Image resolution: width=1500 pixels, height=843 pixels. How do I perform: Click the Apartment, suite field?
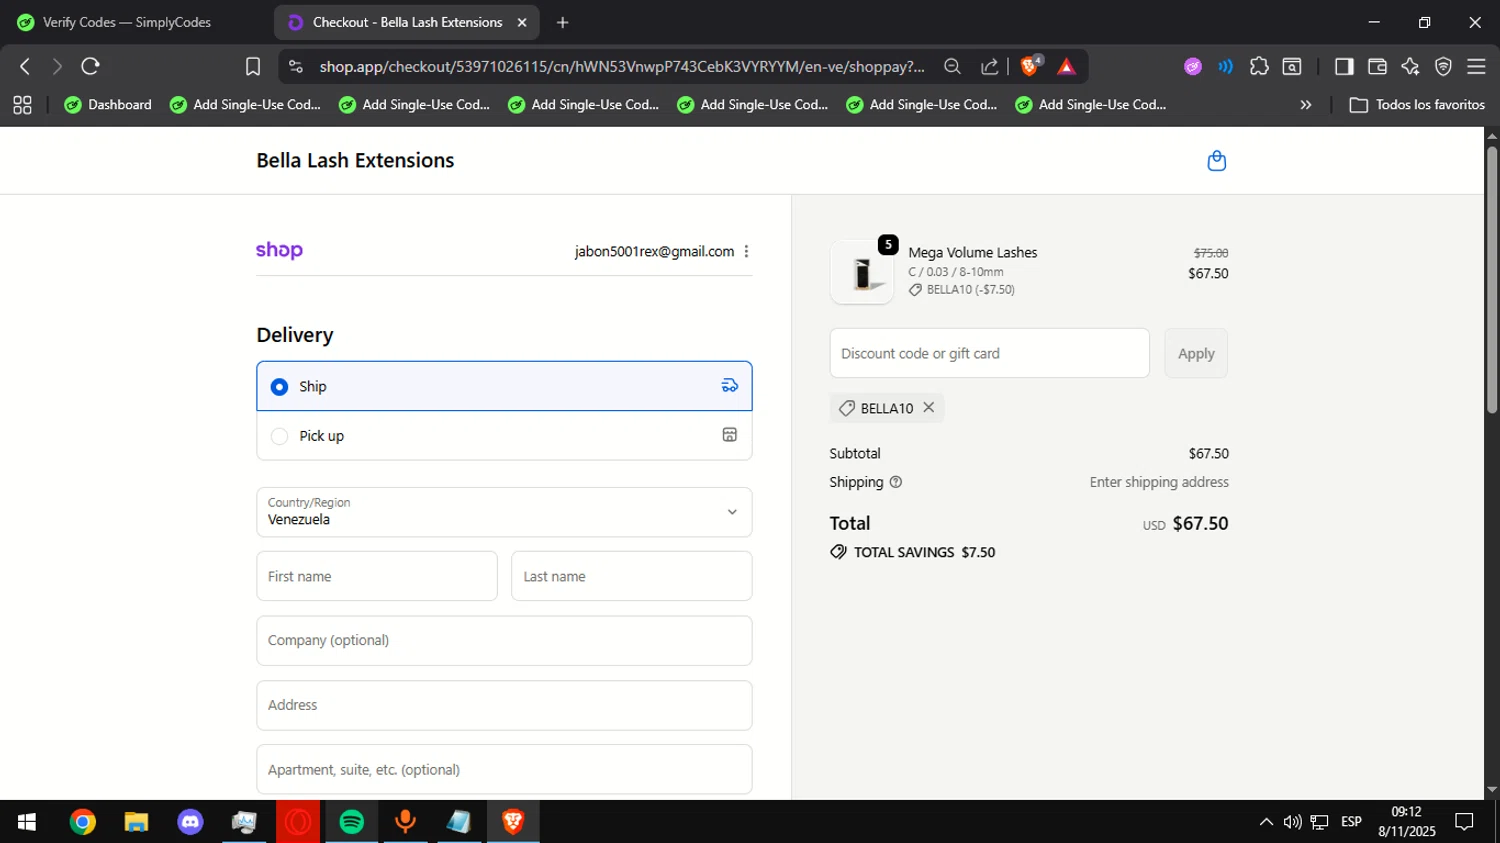504,769
